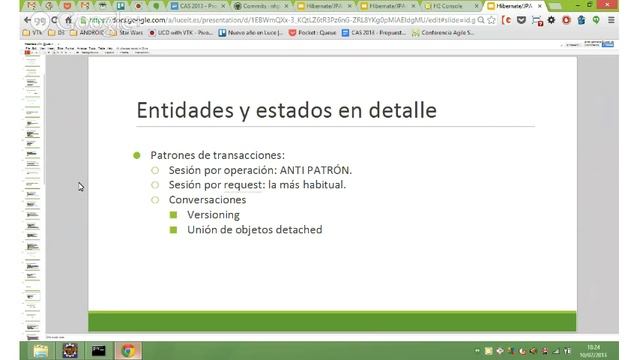The height and width of the screenshot is (360, 640).
Task: Switch to the pinned Trello tab
Action: tap(121, 6)
